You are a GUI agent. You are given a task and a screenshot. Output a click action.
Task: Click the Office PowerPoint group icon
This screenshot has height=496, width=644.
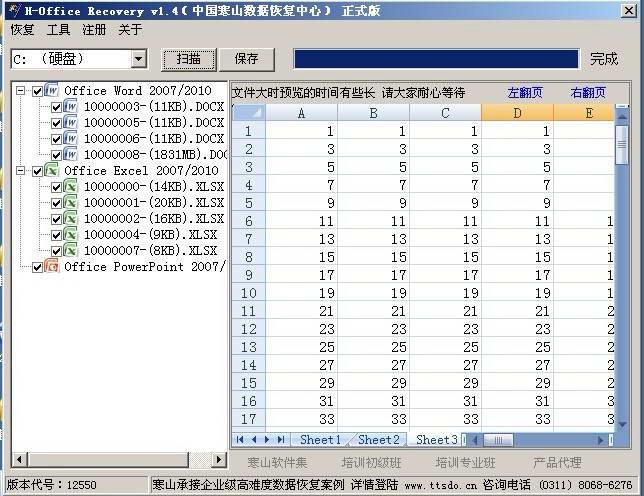51,266
